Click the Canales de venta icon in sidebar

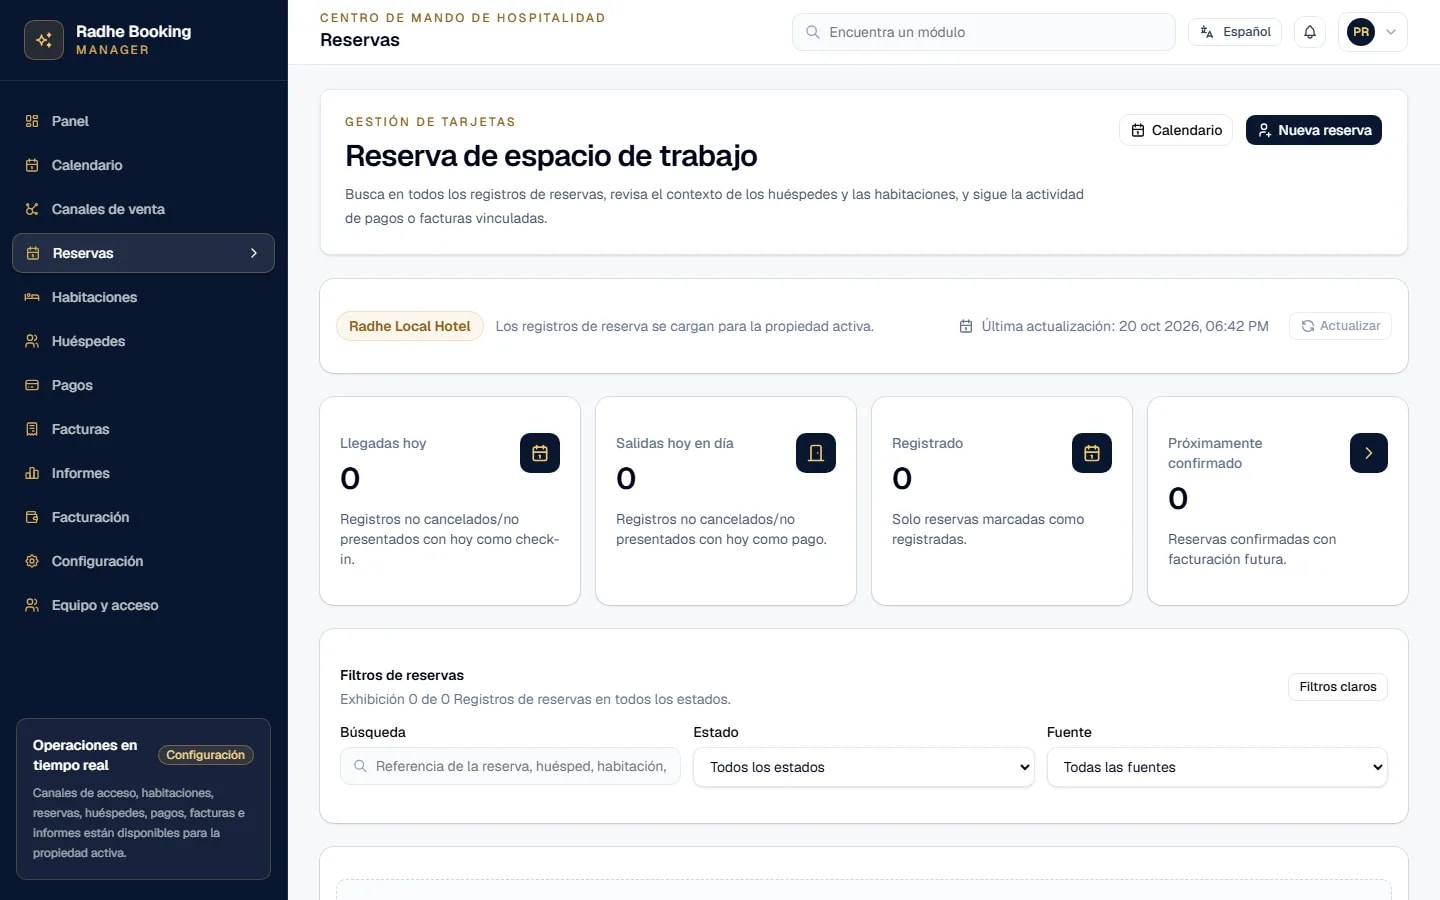32,209
